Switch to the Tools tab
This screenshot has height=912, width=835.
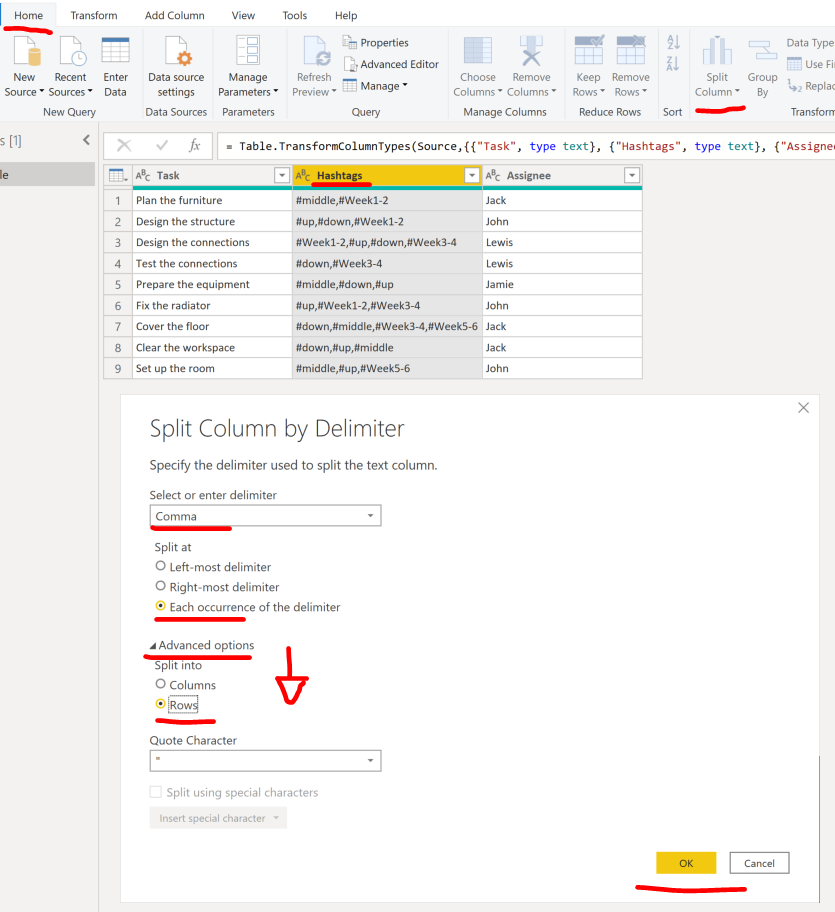(x=295, y=15)
